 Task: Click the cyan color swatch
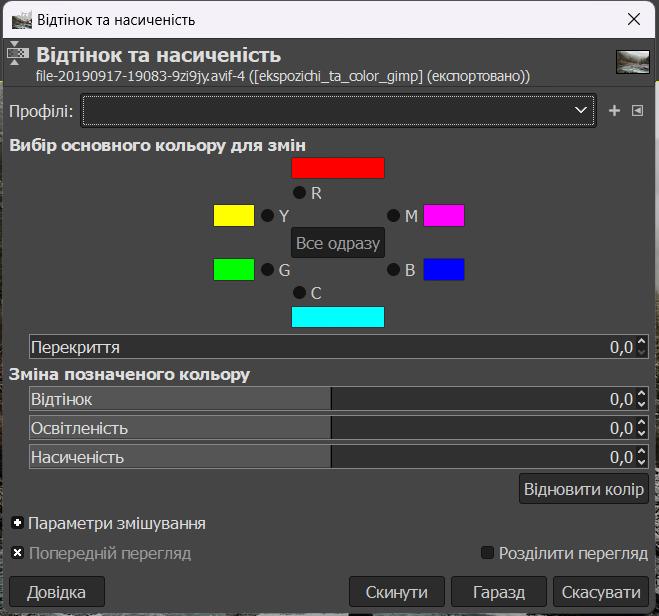(338, 317)
